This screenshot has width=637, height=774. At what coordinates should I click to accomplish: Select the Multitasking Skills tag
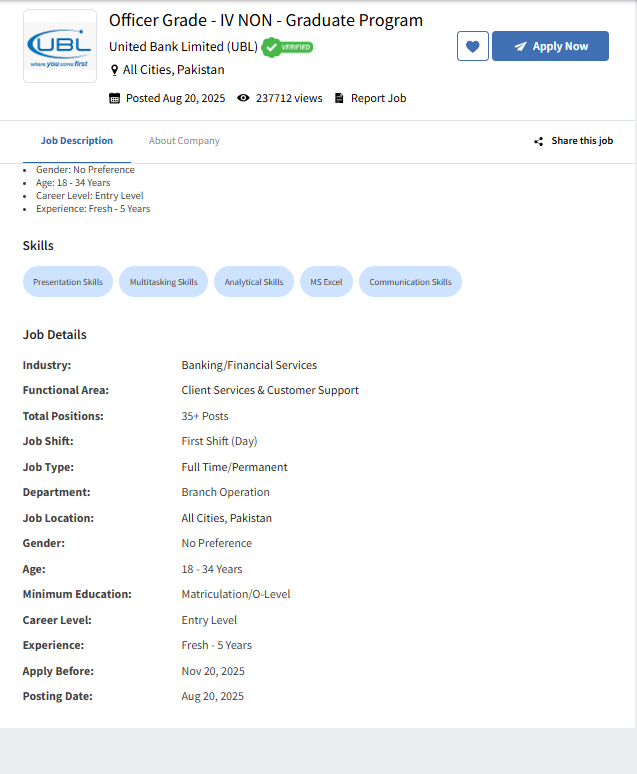pos(164,282)
